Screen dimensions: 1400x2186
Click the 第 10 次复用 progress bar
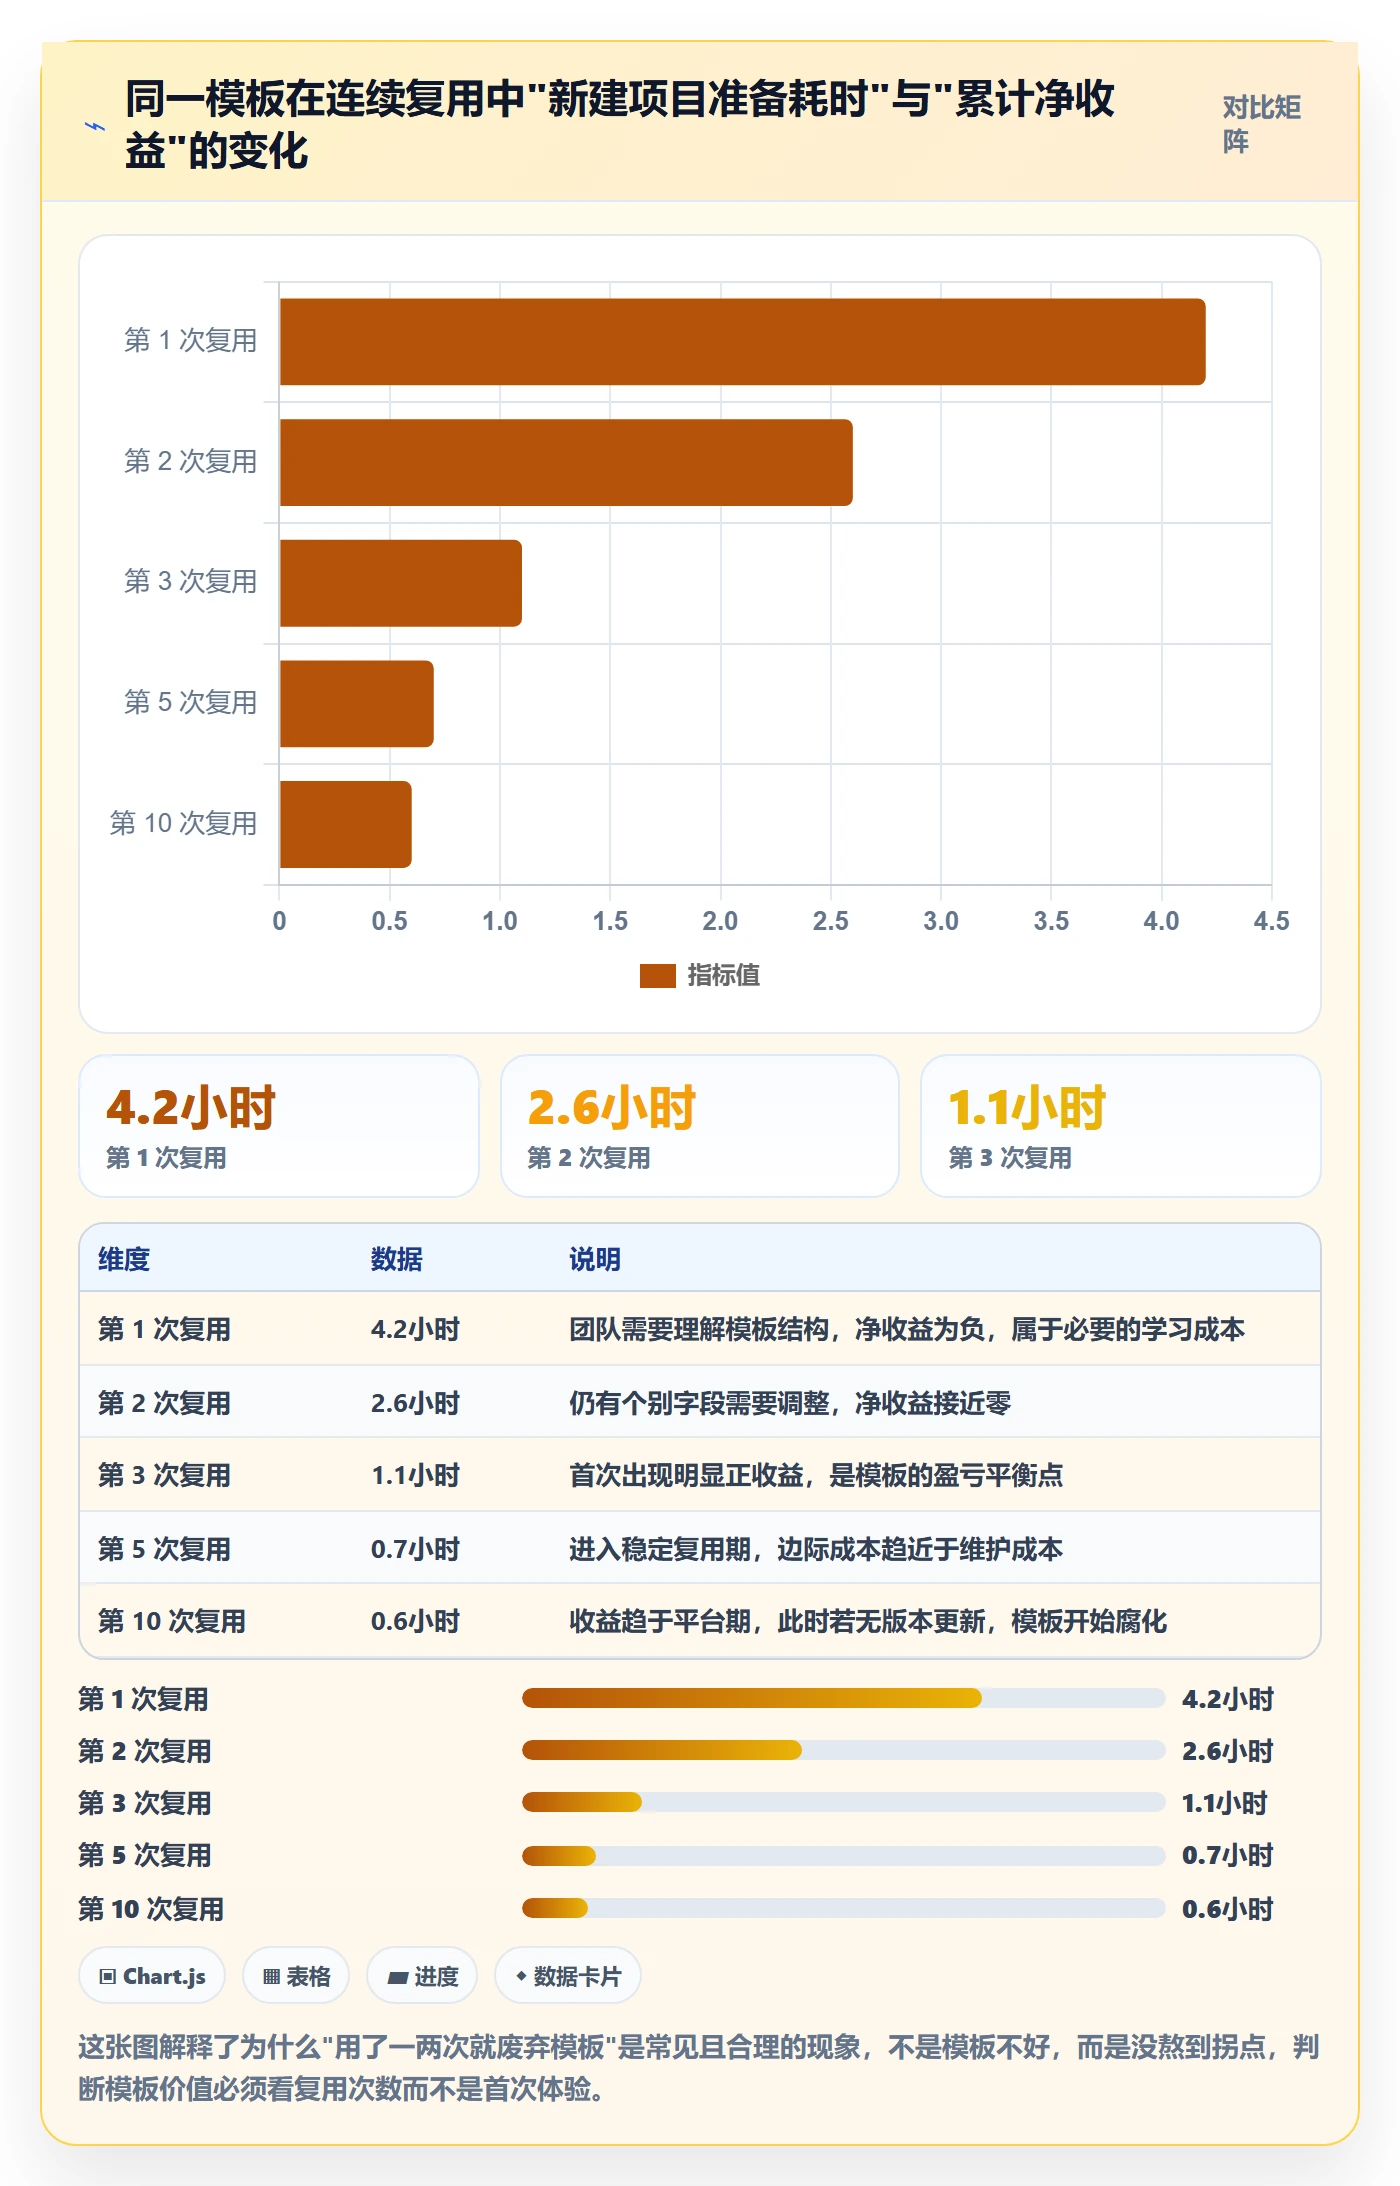tap(843, 1908)
